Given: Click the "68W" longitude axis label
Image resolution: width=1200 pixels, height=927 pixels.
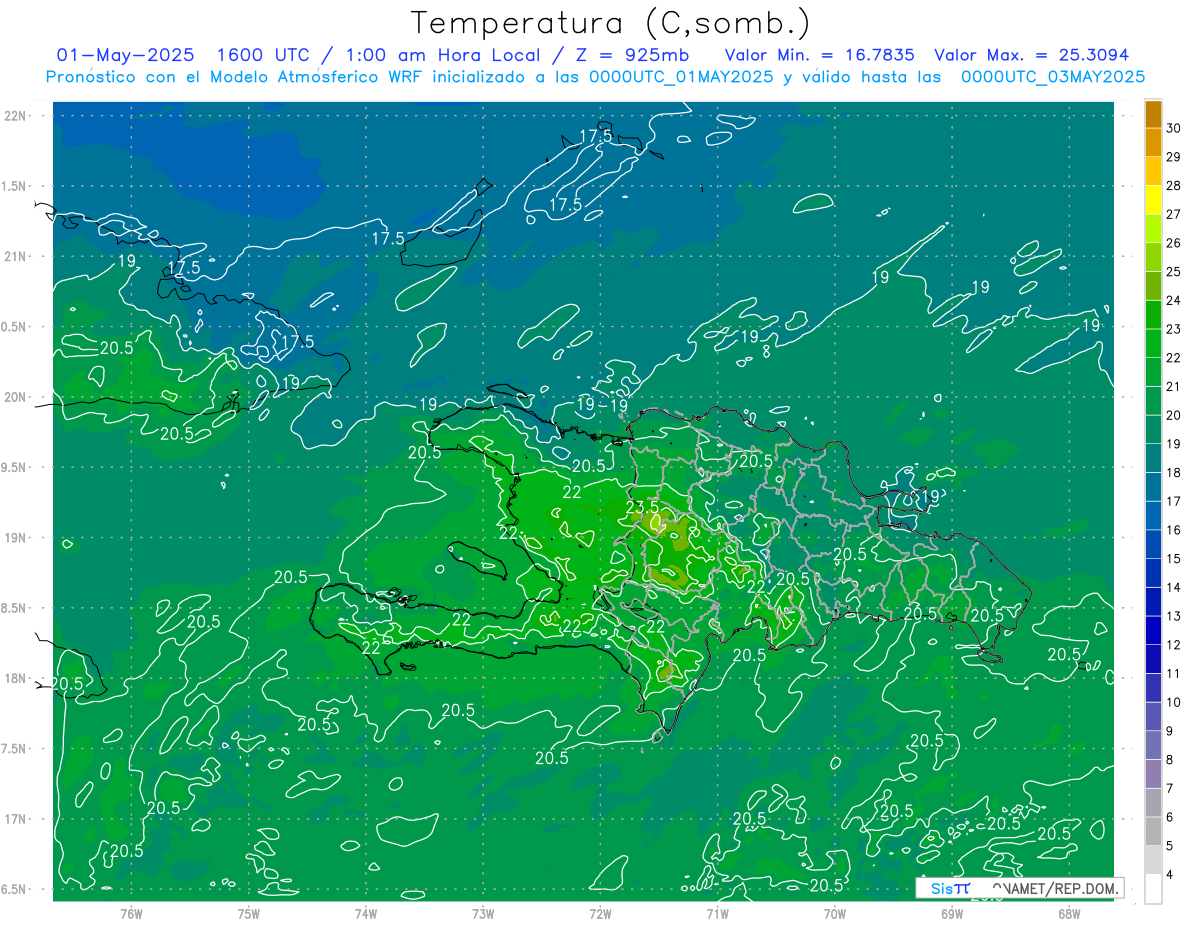Looking at the screenshot, I should pyautogui.click(x=1069, y=913).
